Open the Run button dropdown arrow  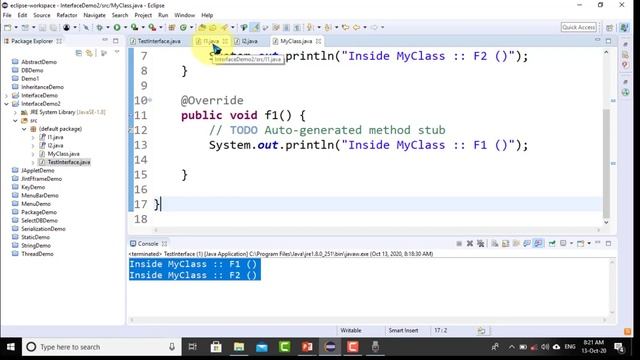tap(125, 27)
